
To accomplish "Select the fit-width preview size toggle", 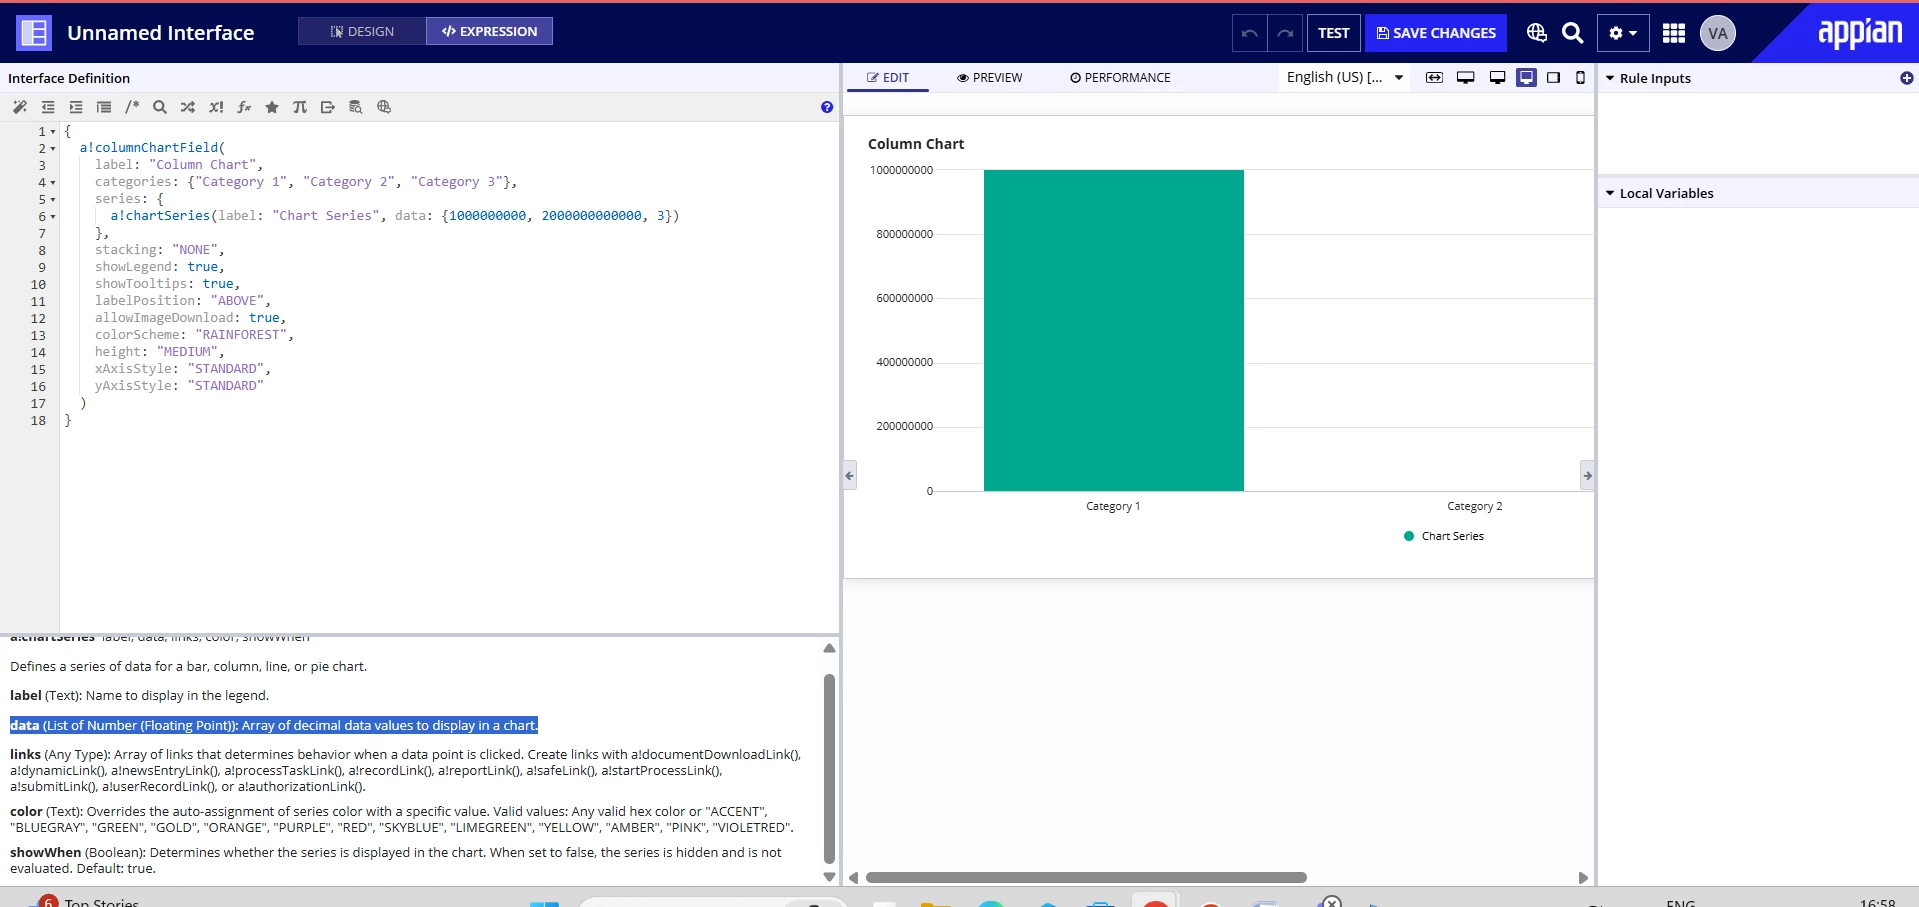I will coord(1434,78).
